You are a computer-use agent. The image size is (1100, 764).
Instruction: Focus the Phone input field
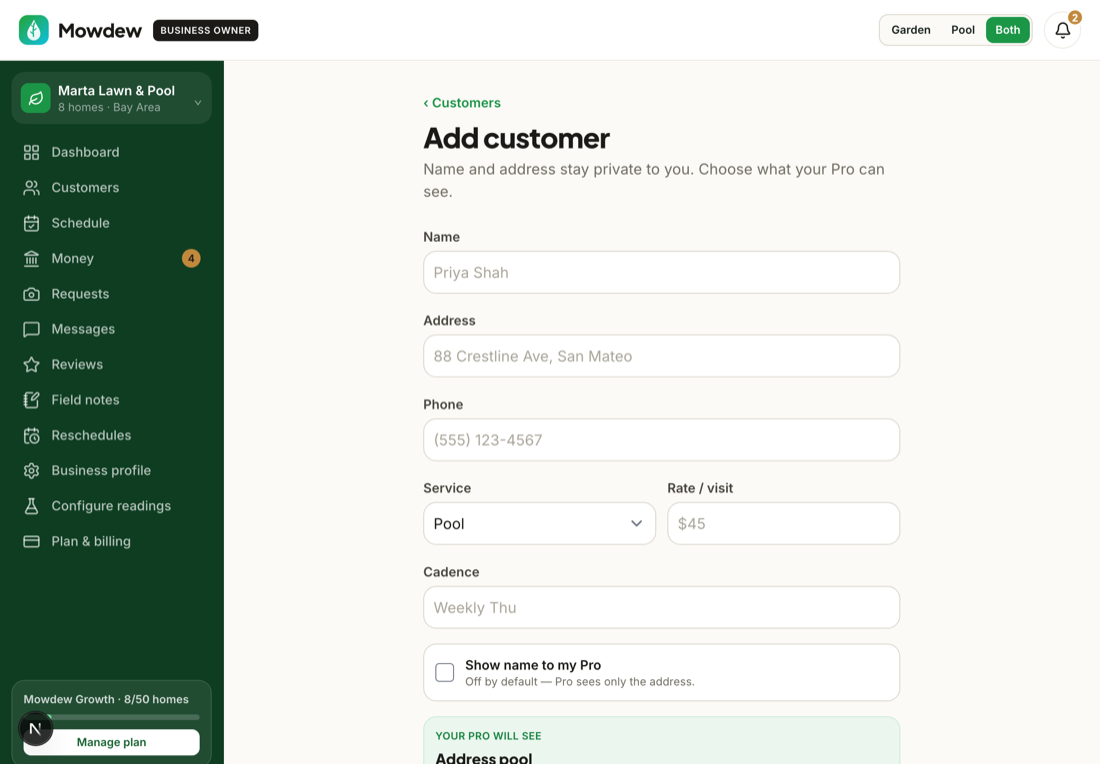point(661,440)
